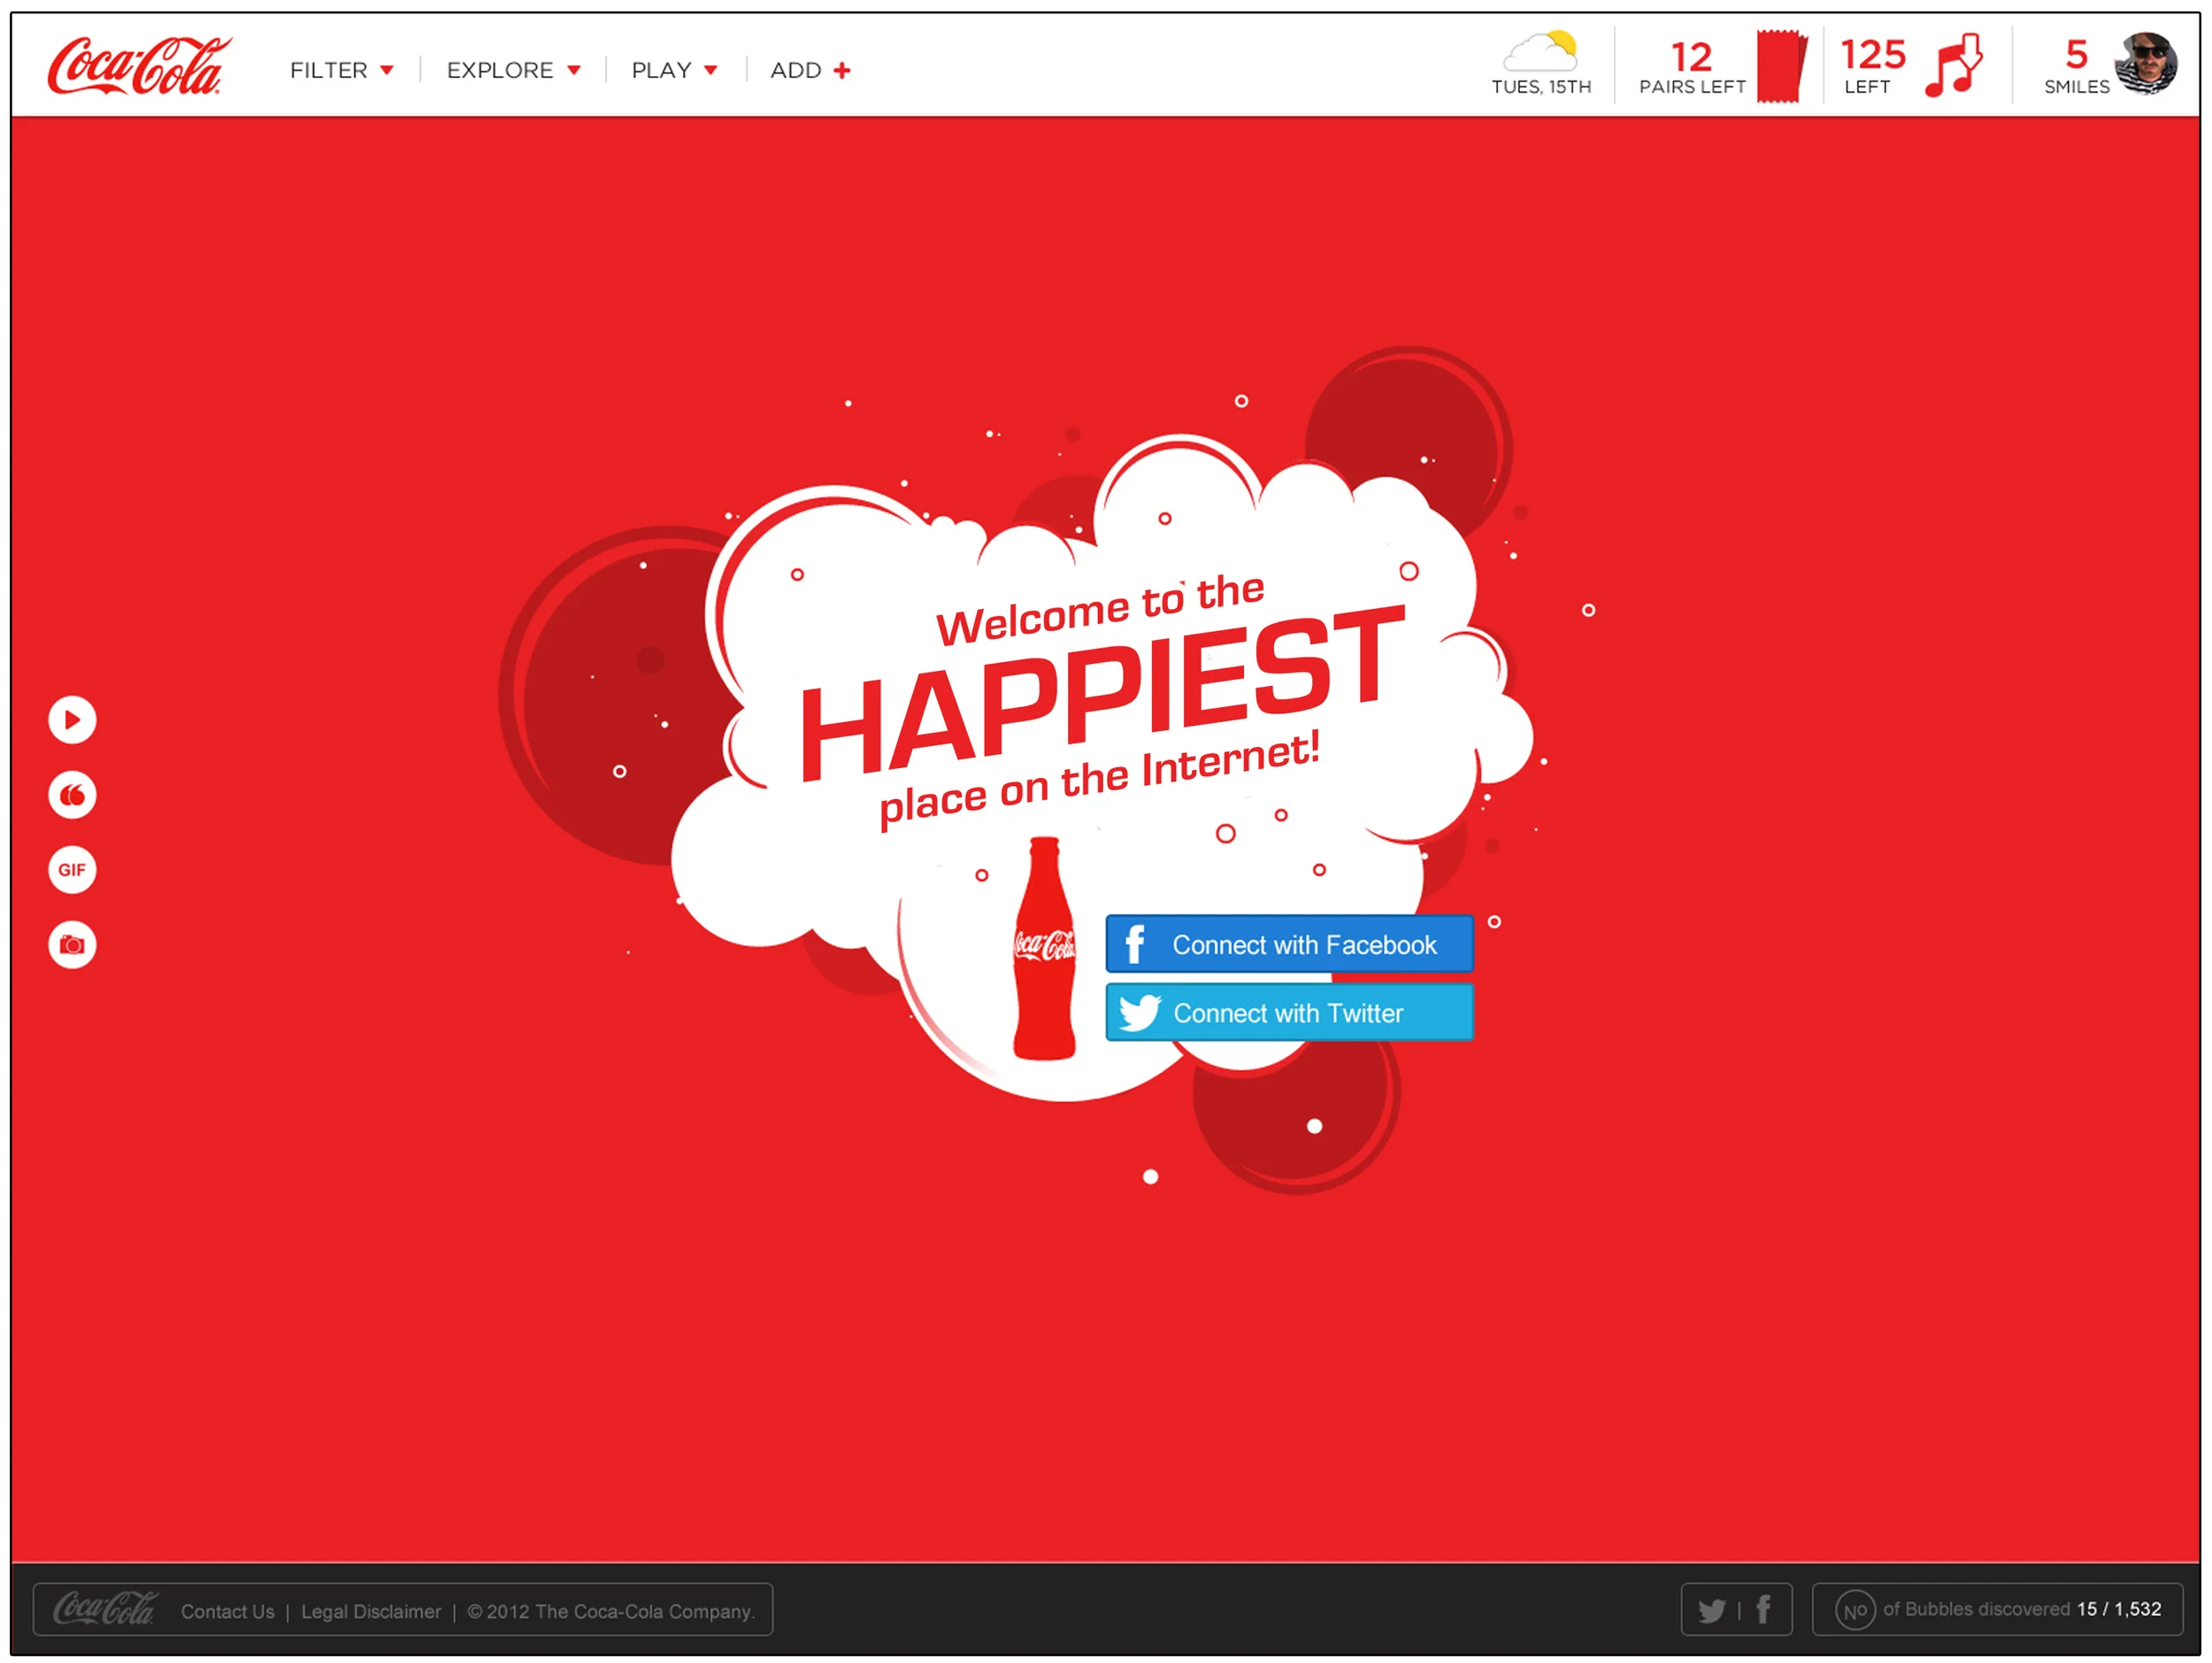The image size is (2212, 1663).
Task: Click Connect with Facebook button
Action: point(1289,944)
